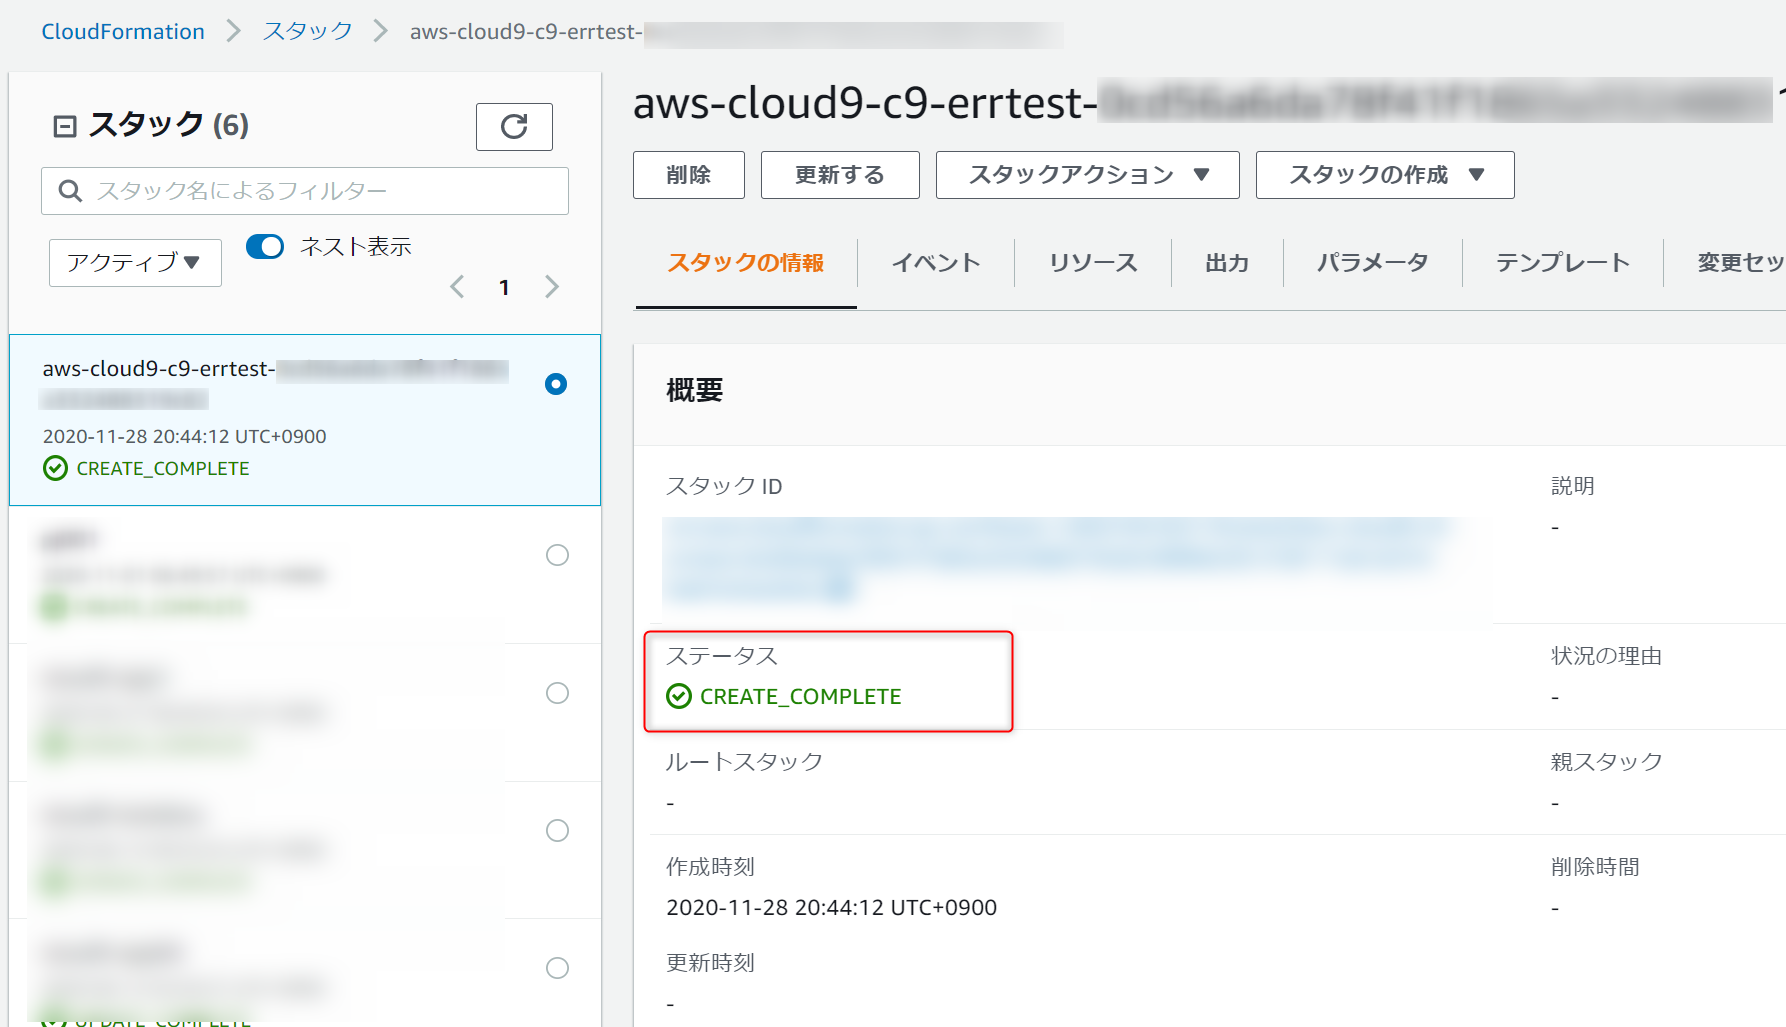
Task: Open the スタック breadcrumb link
Action: click(308, 31)
